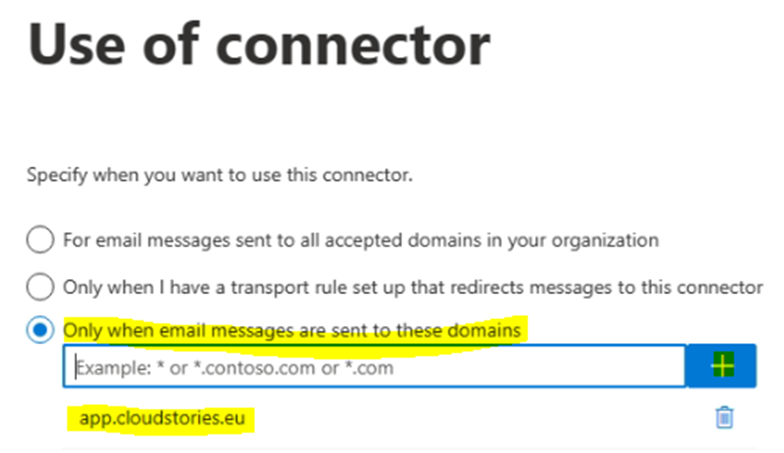This screenshot has height=453, width=784.
Task: Select the 'sent to these domains' radio button
Action: (x=40, y=331)
